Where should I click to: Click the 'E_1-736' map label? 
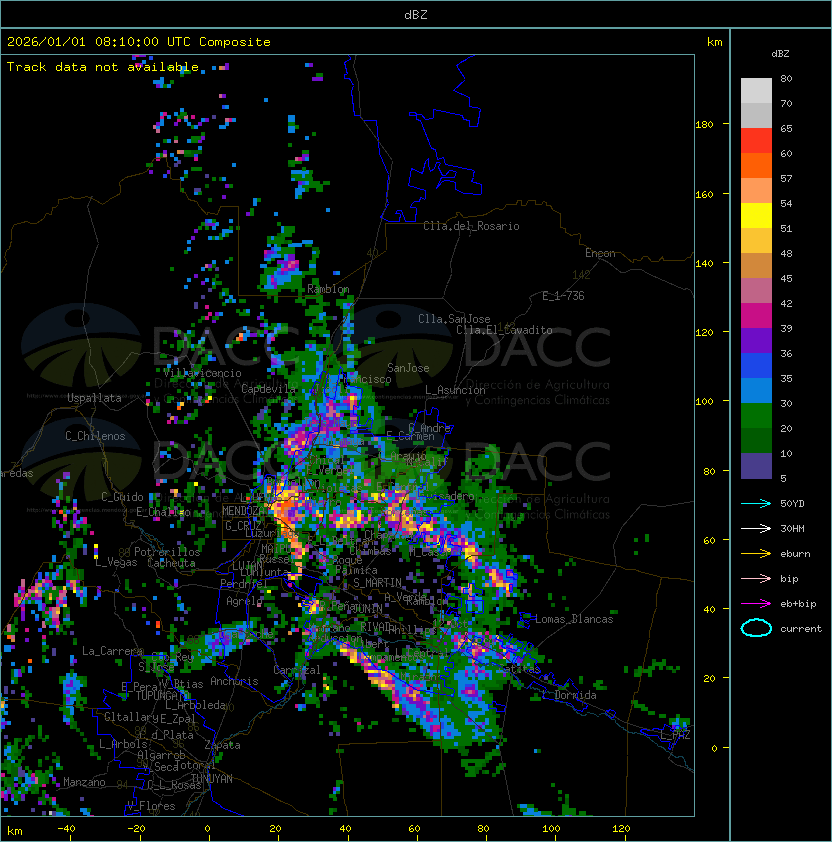pyautogui.click(x=563, y=296)
